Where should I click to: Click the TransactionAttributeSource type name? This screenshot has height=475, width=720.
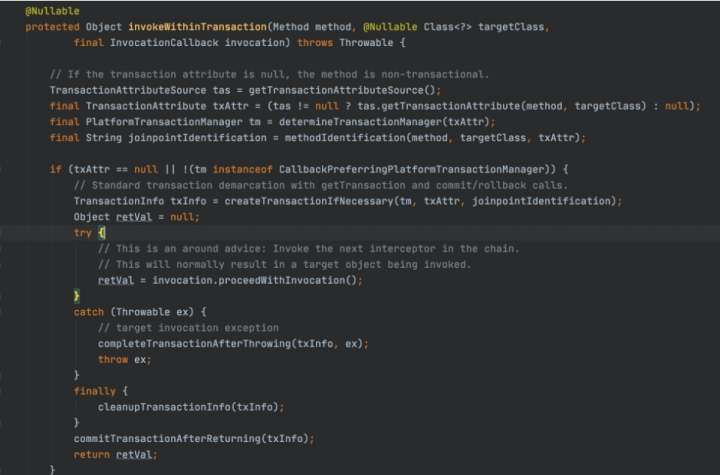click(x=128, y=90)
